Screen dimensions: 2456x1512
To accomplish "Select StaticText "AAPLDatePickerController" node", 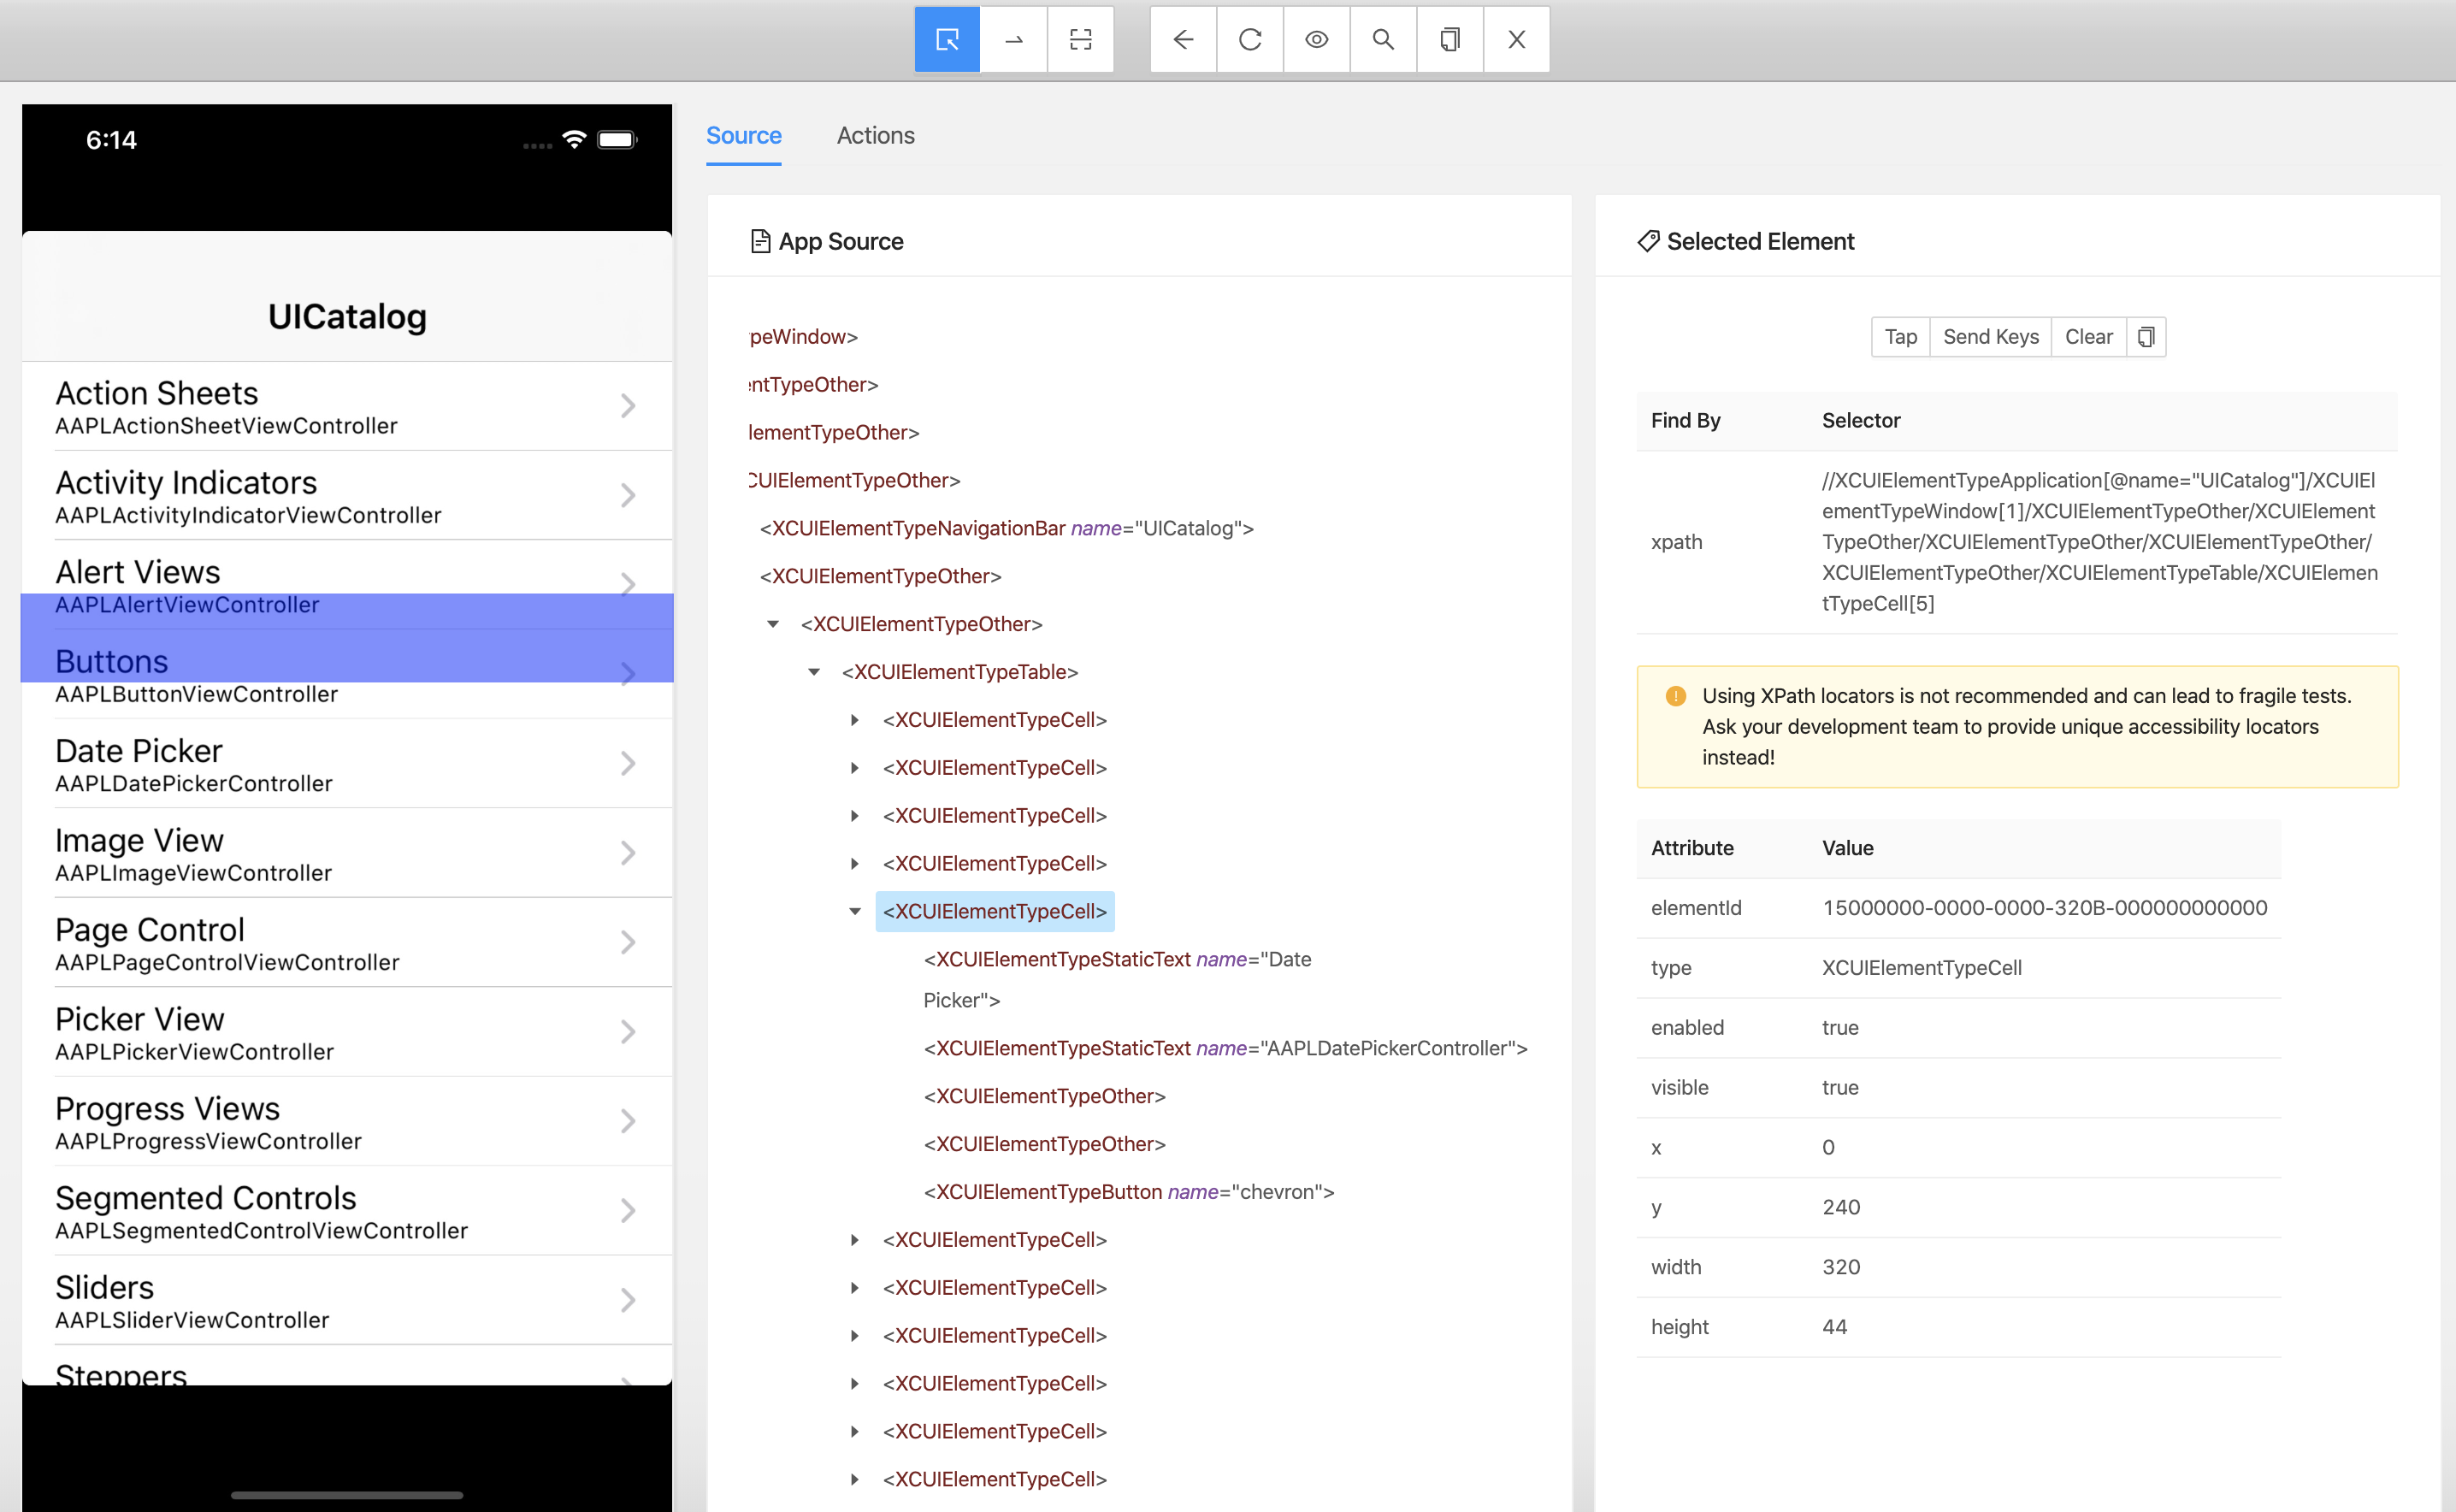I will point(1225,1048).
